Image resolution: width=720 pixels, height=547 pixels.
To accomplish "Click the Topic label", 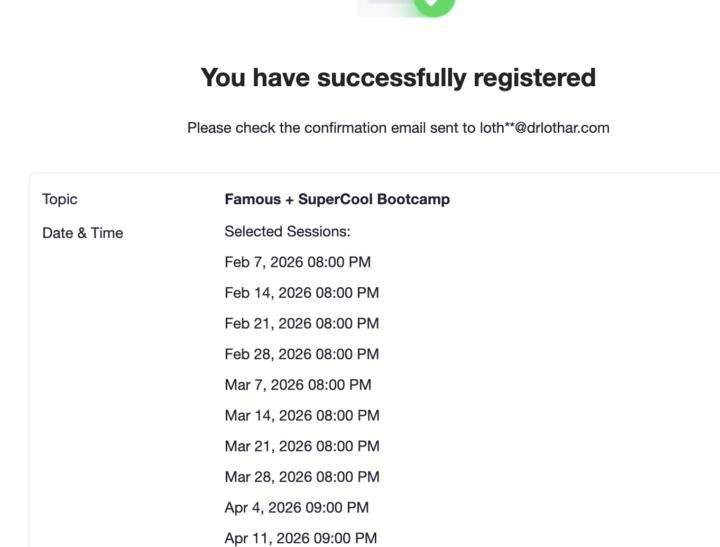I will (60, 199).
